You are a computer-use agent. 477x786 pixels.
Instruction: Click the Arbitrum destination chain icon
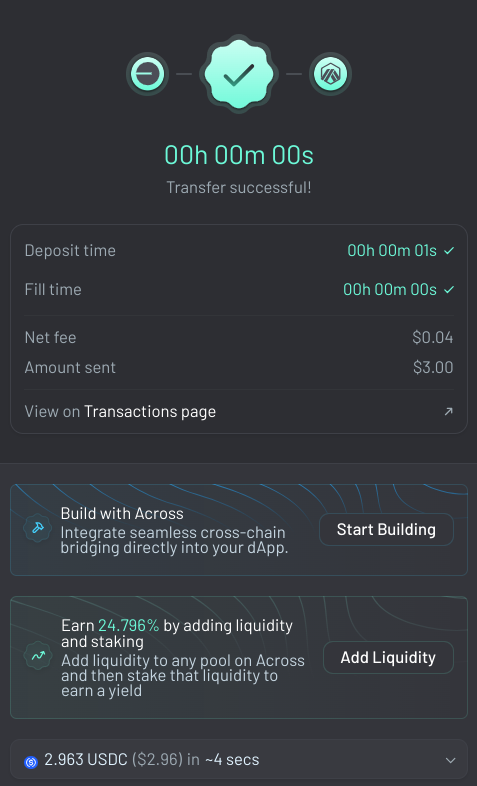click(330, 74)
